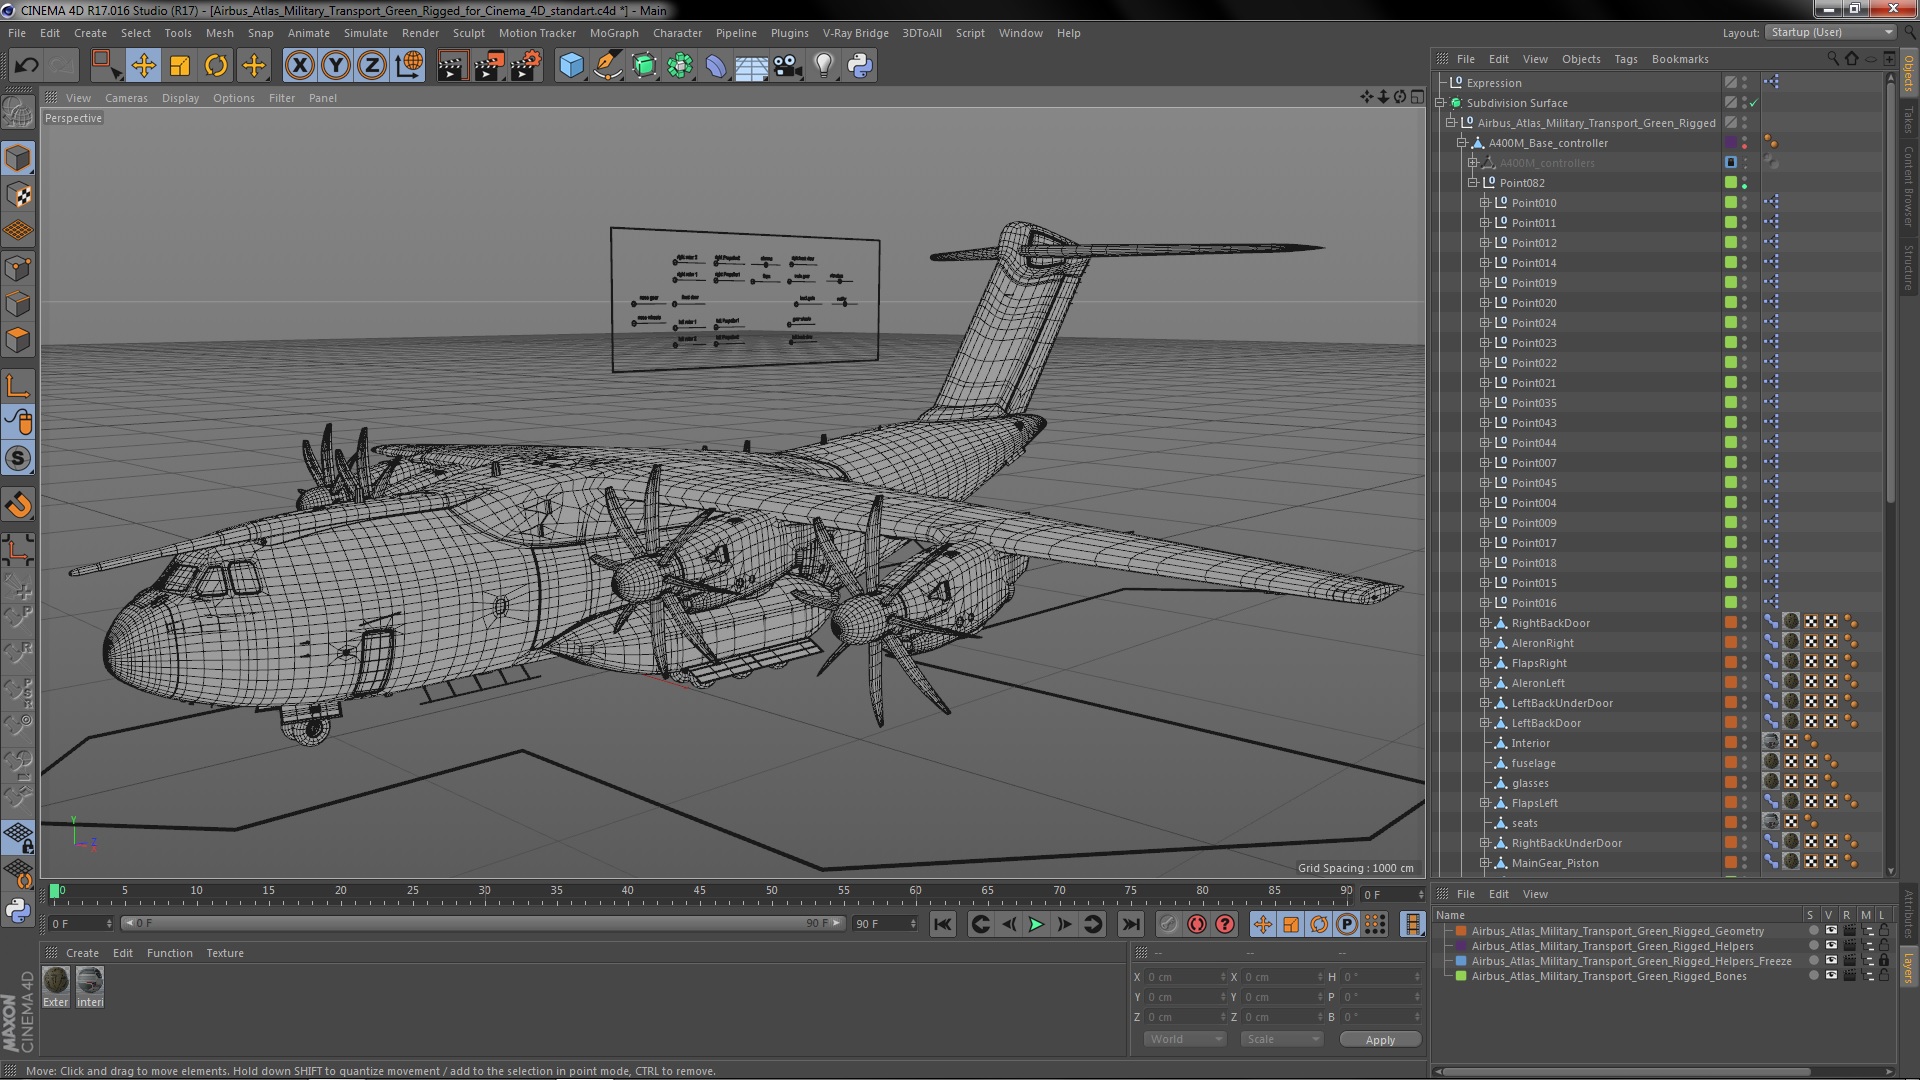The height and width of the screenshot is (1080, 1920).
Task: Toggle Solo for Geometry layer
Action: (x=1813, y=931)
